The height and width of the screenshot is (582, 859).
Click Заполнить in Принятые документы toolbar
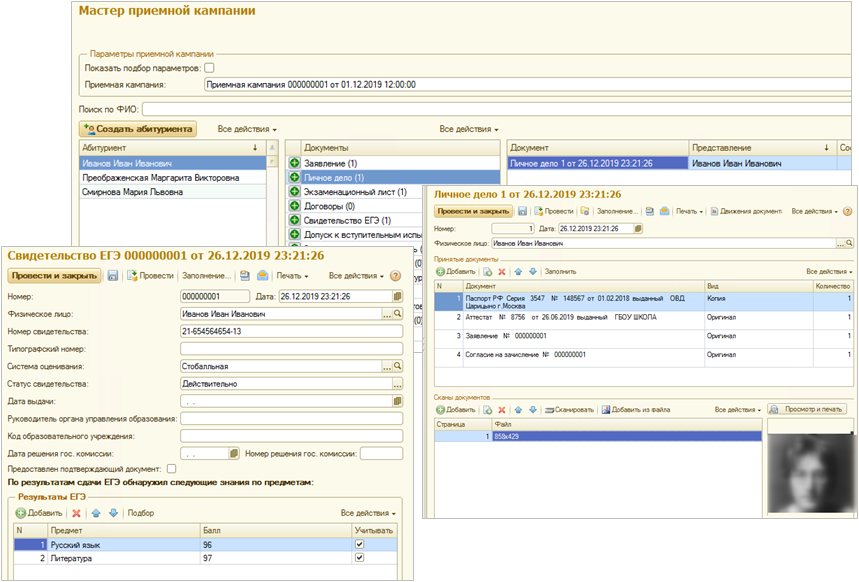[560, 271]
